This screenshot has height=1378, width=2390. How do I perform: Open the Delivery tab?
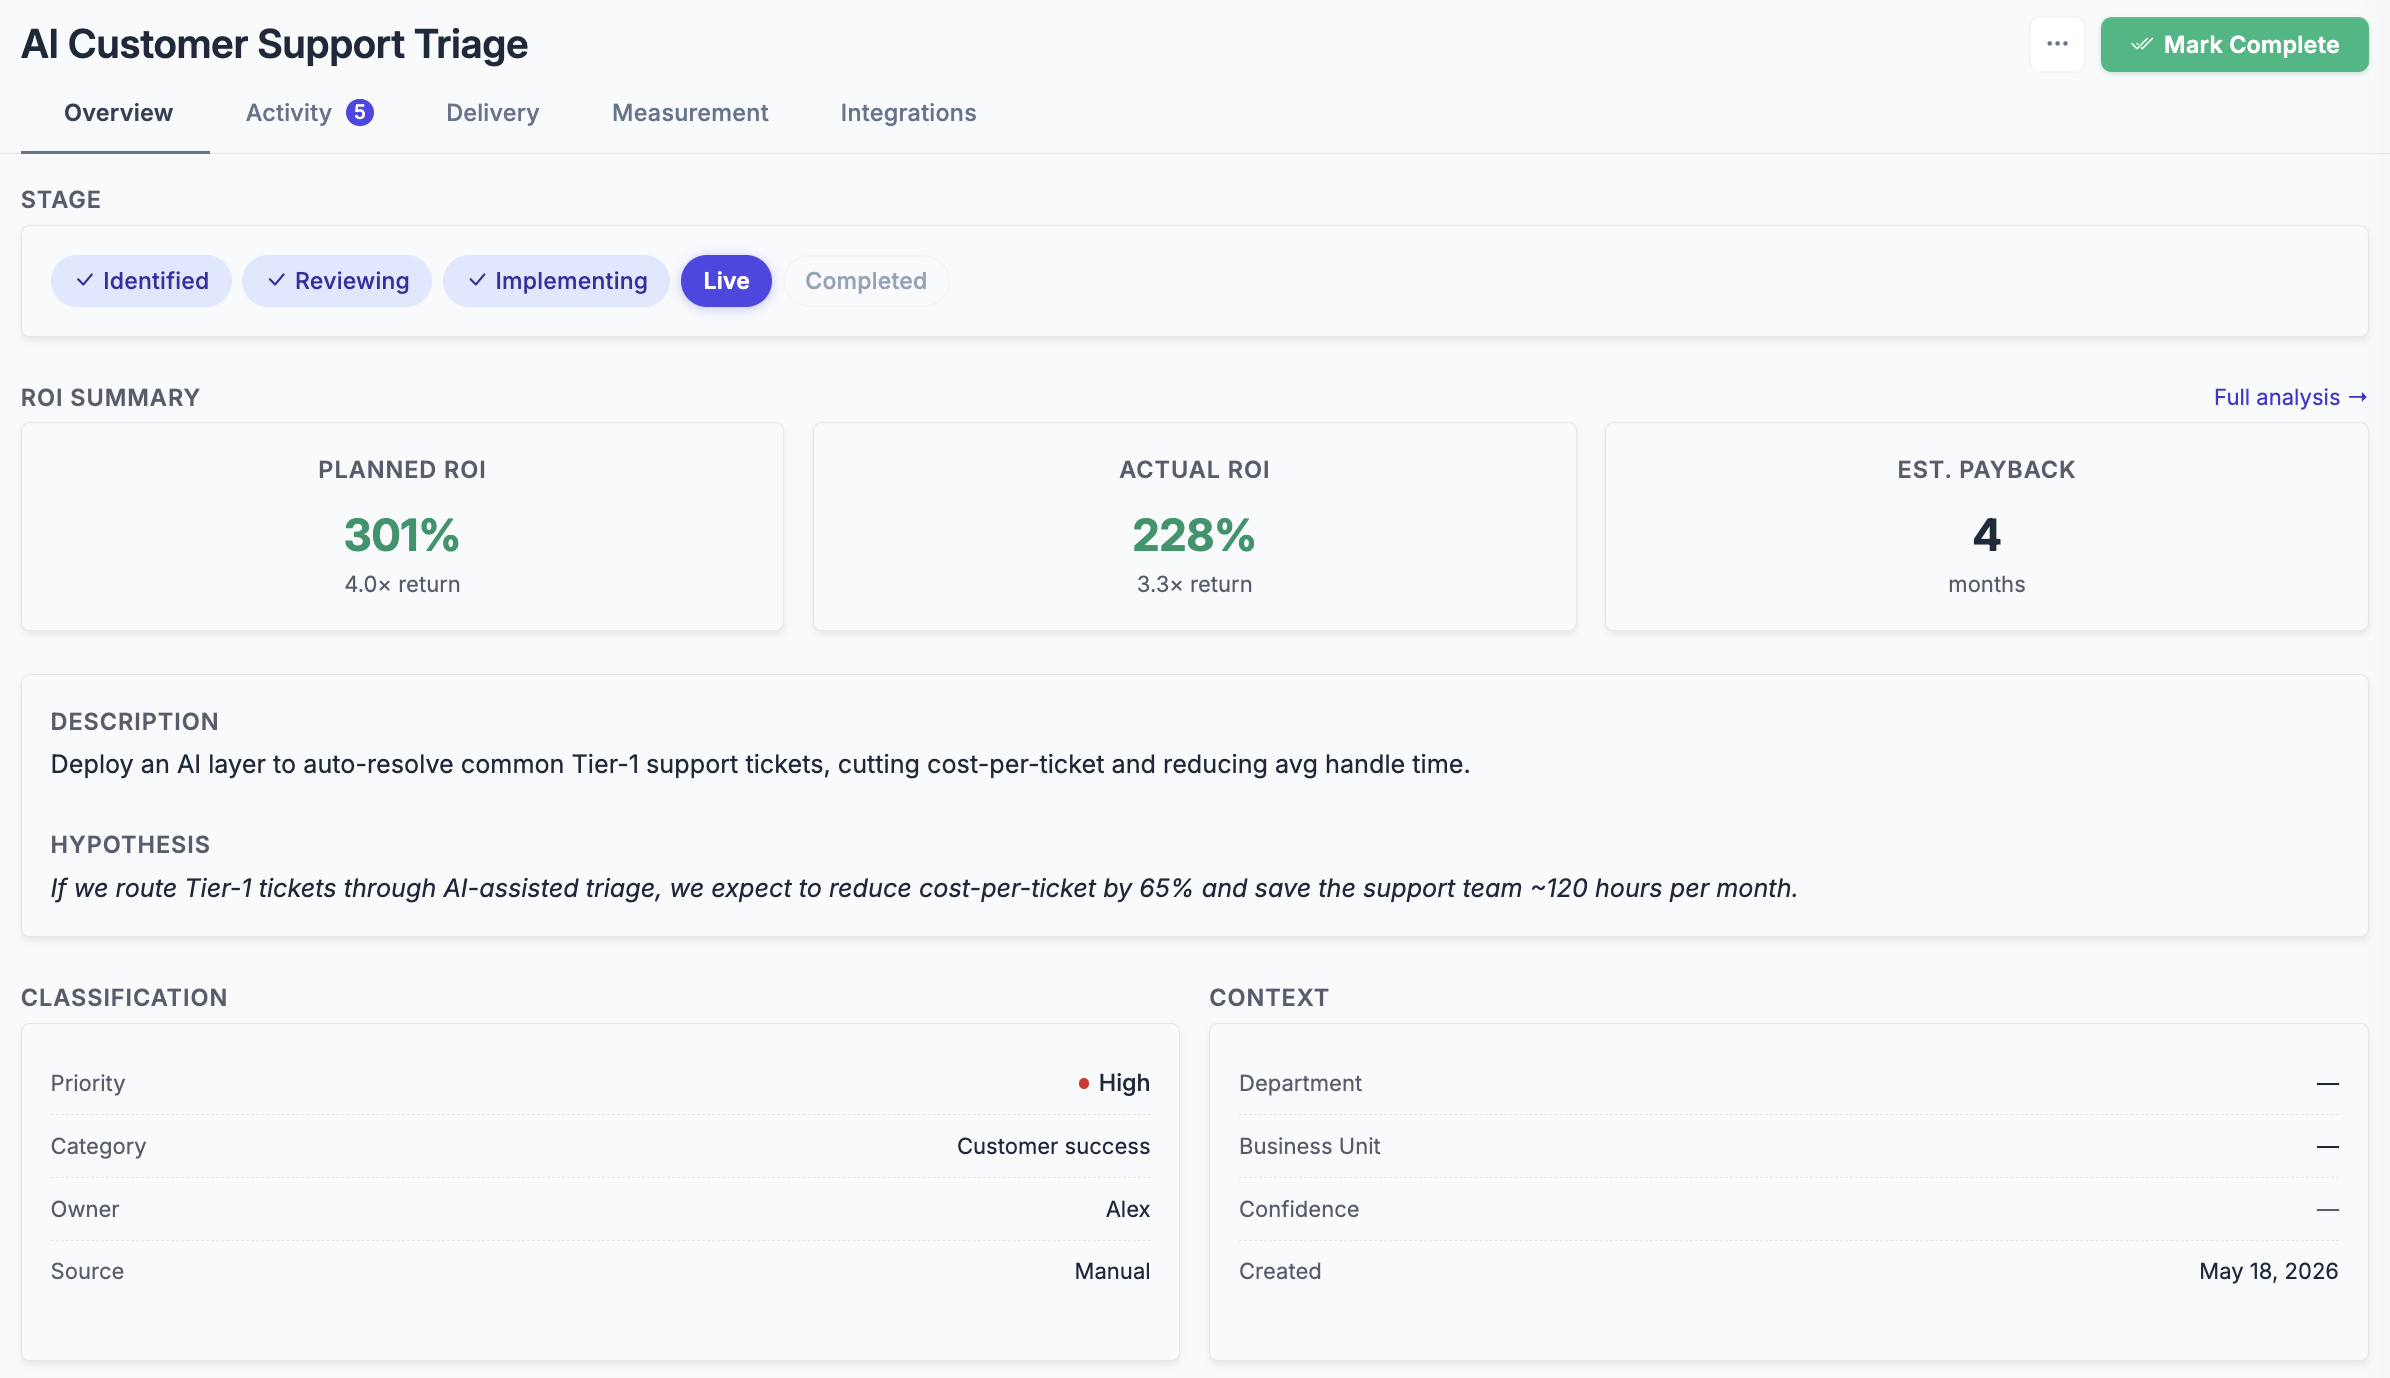(x=492, y=113)
